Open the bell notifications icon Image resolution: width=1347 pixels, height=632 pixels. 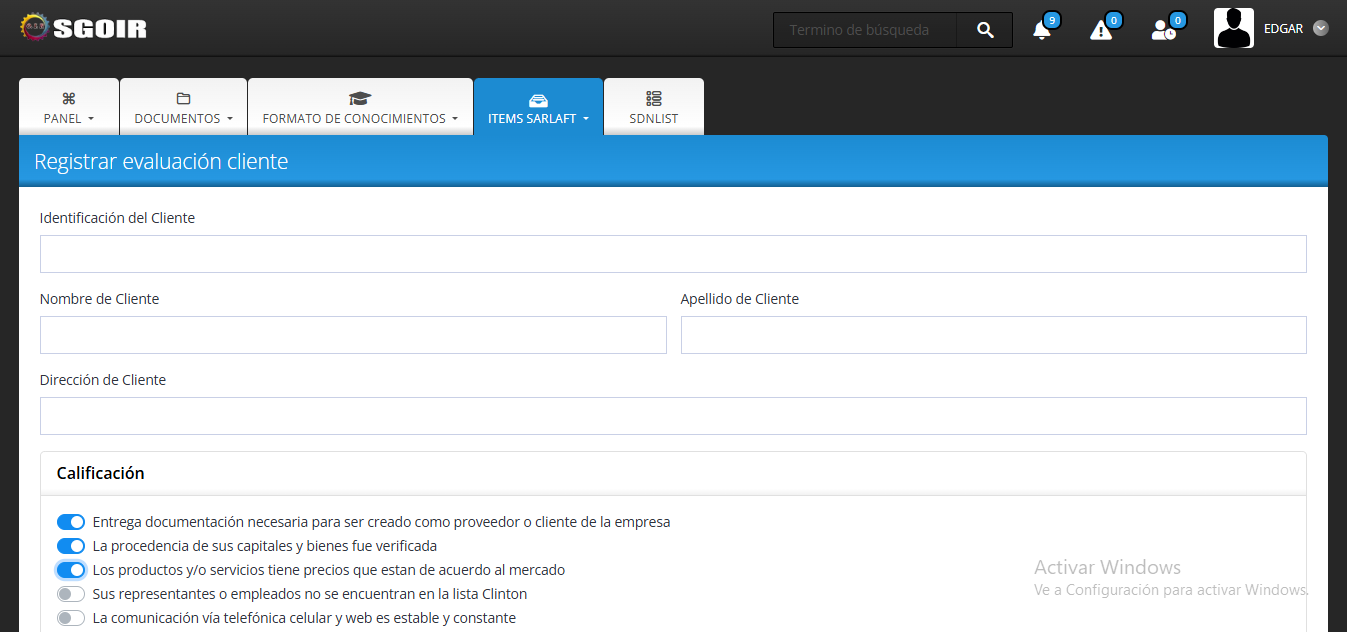[x=1041, y=30]
